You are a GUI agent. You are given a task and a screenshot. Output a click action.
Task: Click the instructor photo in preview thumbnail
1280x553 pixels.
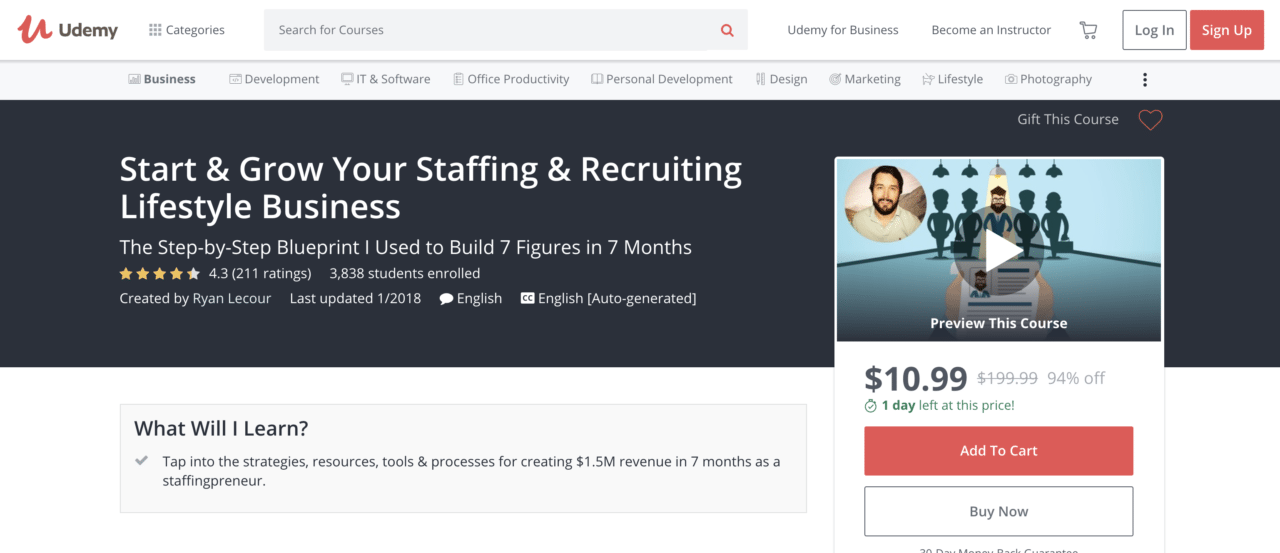(885, 204)
